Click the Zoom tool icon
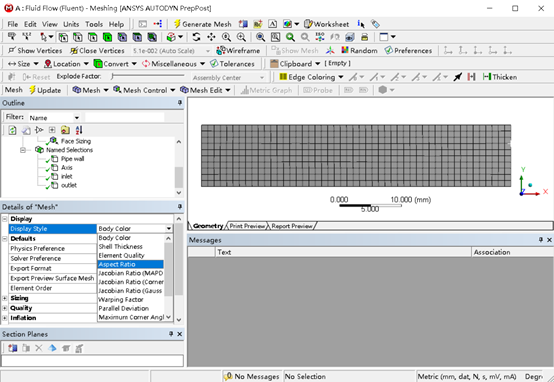 [x=226, y=37]
